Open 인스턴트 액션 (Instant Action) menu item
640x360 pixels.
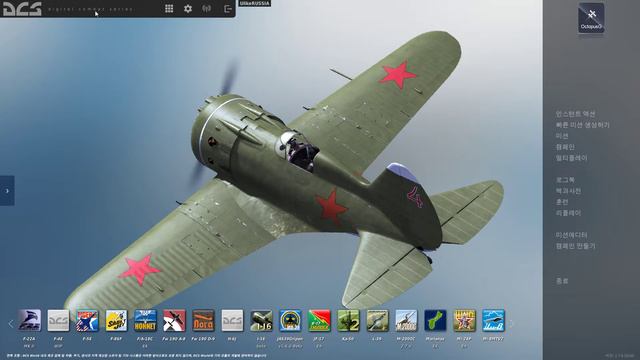[x=575, y=114]
